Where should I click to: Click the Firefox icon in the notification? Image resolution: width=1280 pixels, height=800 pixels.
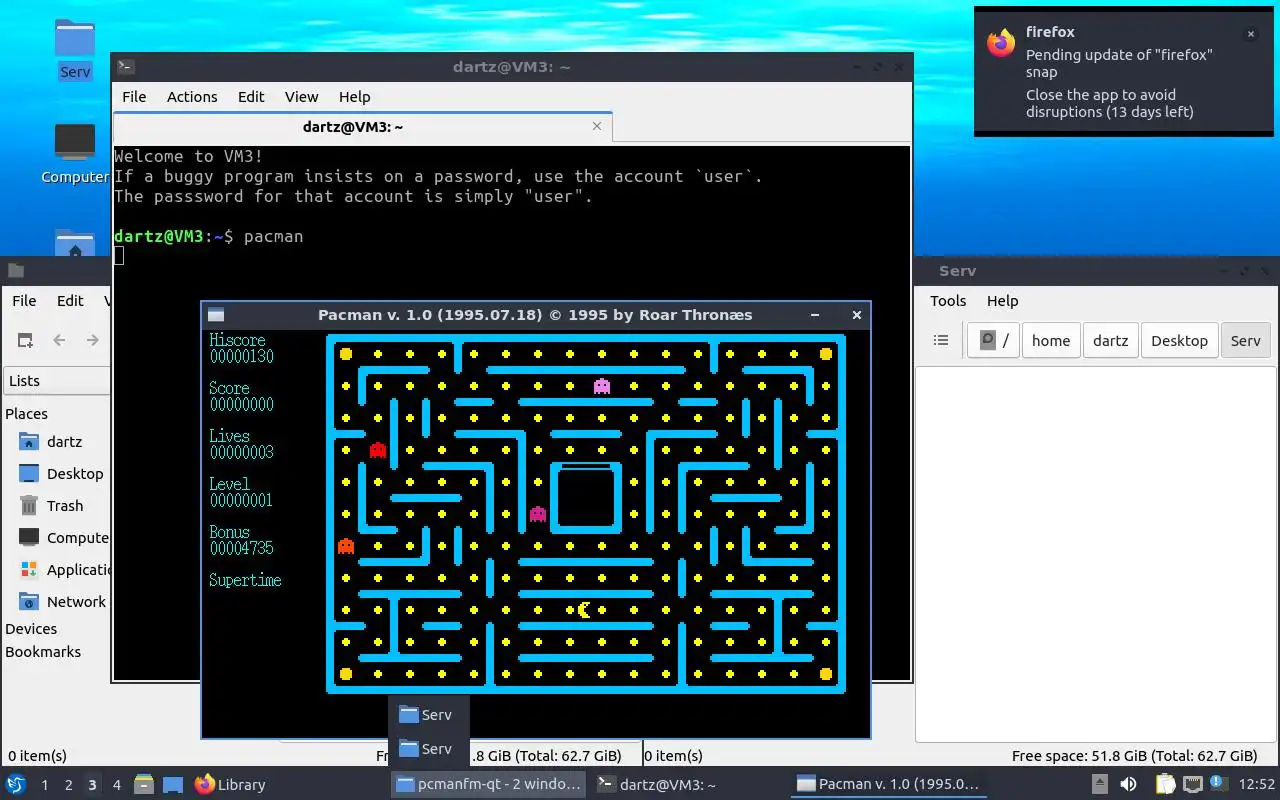[x=1001, y=43]
